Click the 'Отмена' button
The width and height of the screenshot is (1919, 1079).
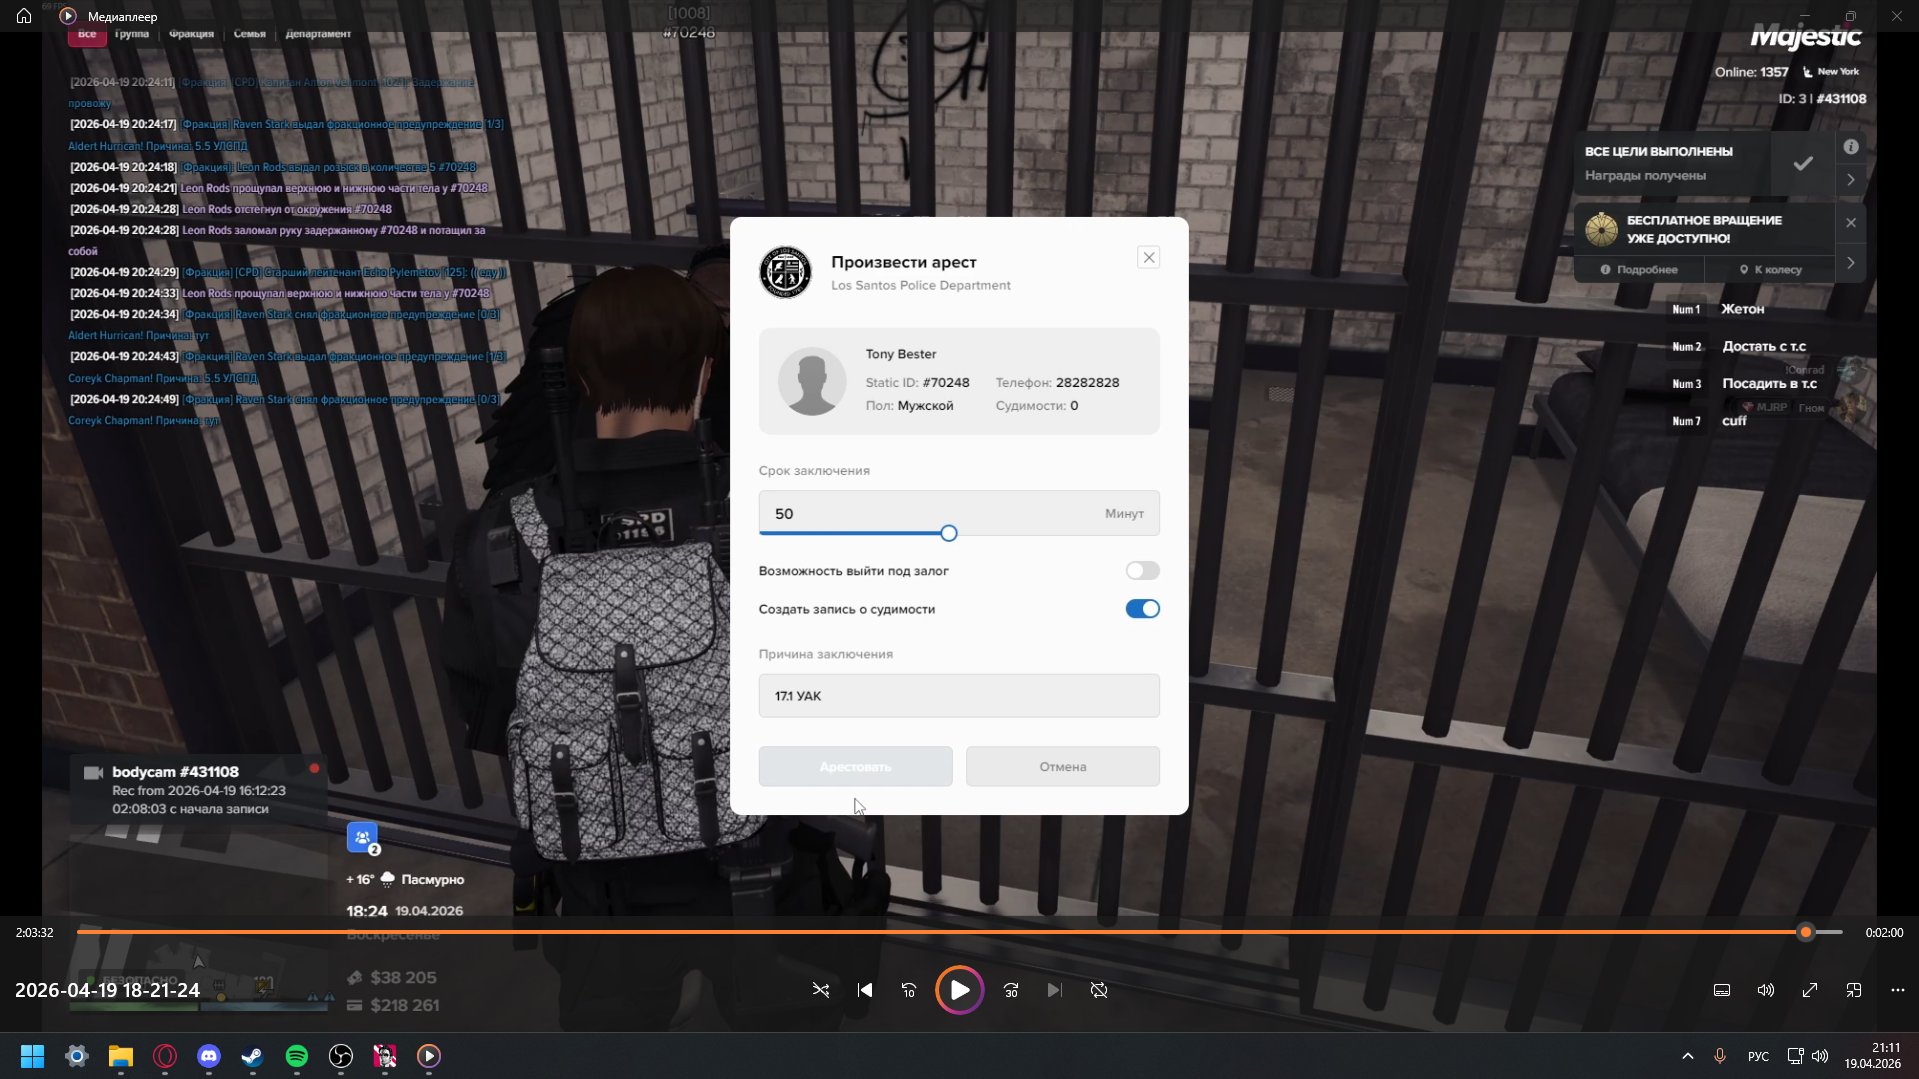[1063, 767]
